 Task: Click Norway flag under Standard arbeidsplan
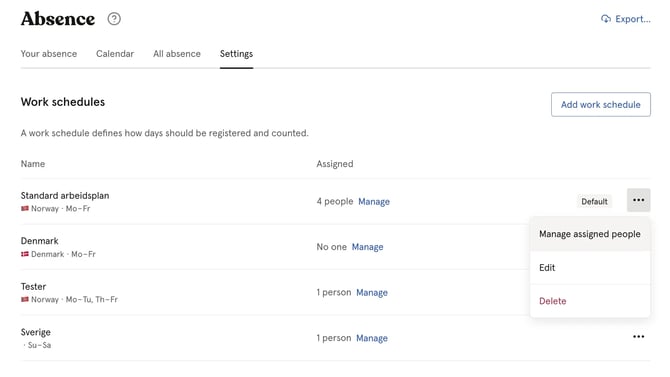pos(25,209)
